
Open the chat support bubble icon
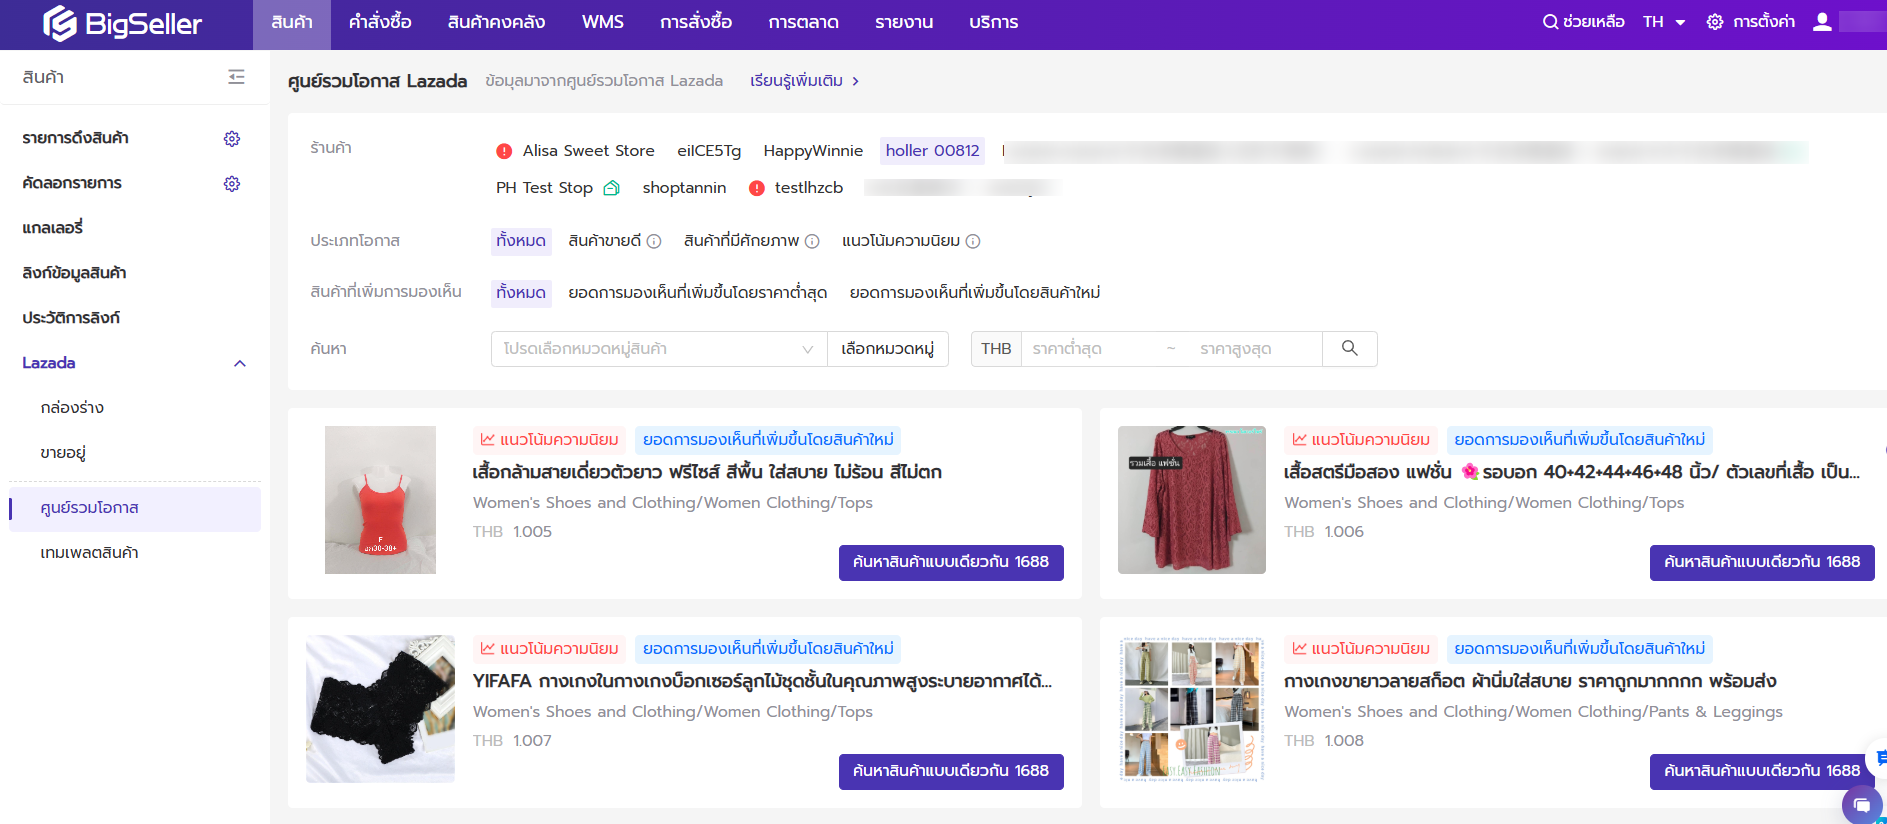tap(1861, 805)
